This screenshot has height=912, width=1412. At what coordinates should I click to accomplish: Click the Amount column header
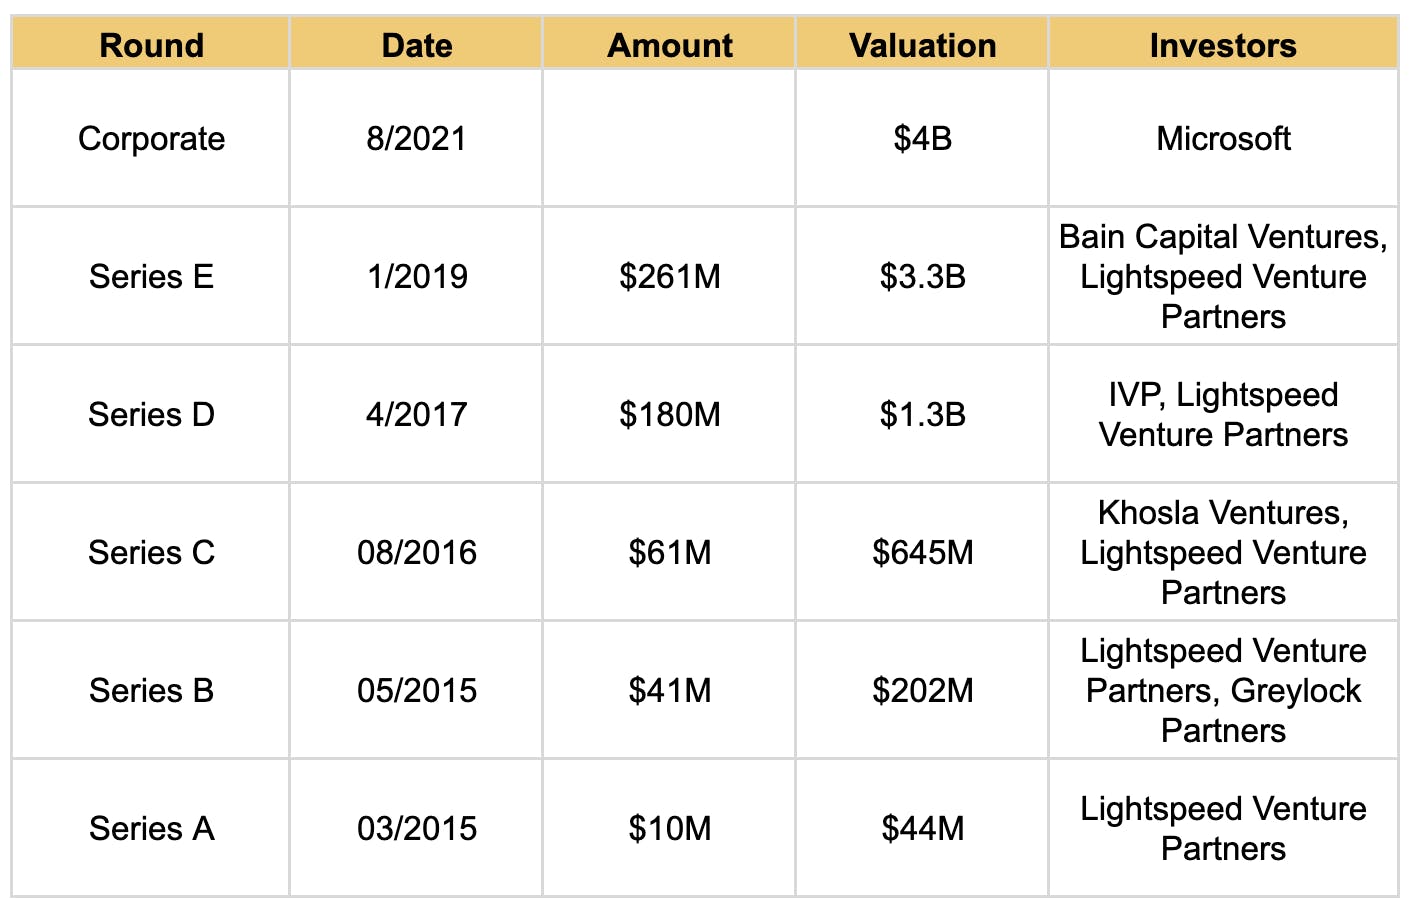tap(670, 45)
